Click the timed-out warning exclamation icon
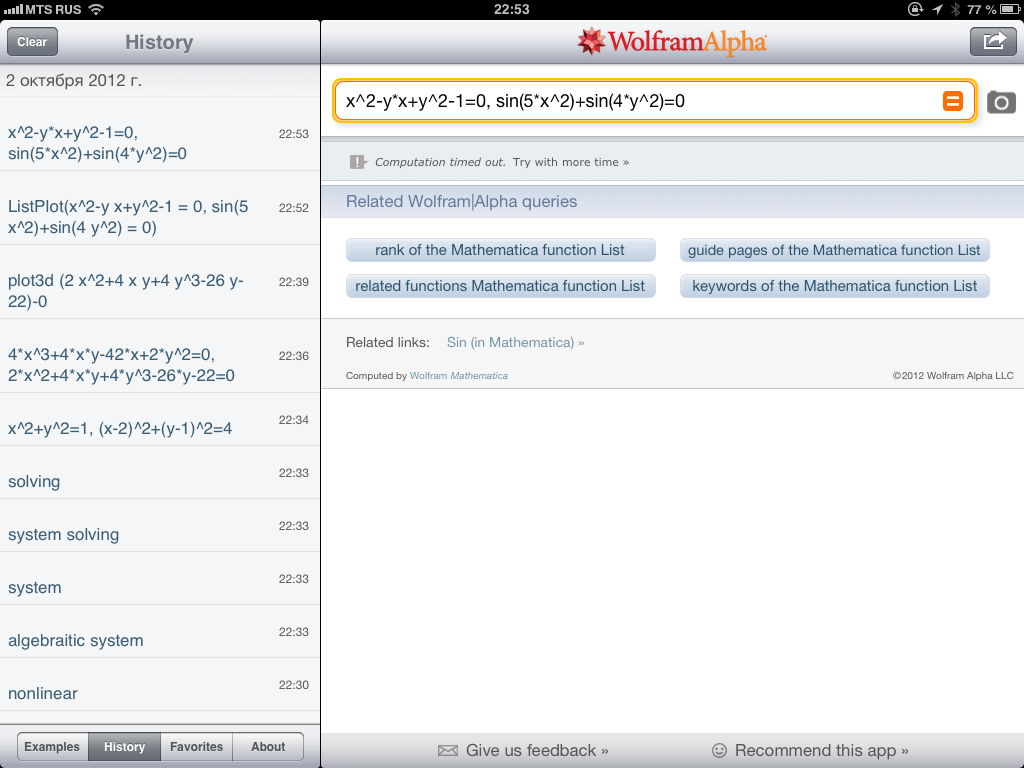The width and height of the screenshot is (1024, 768). [x=358, y=162]
